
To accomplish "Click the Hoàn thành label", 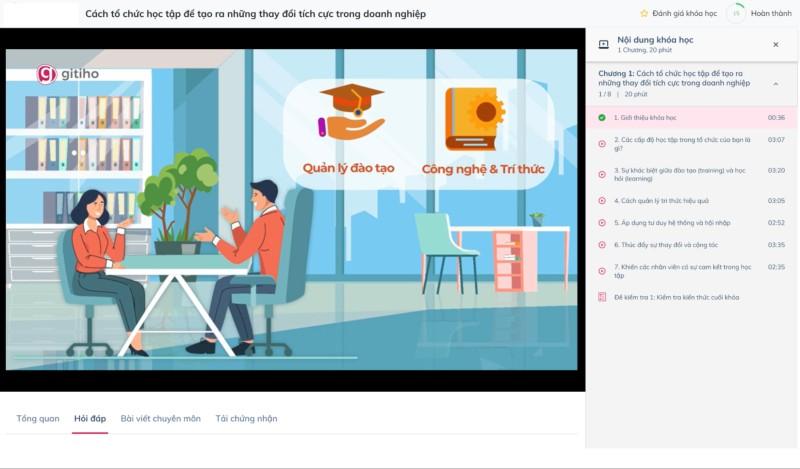I will pos(771,13).
